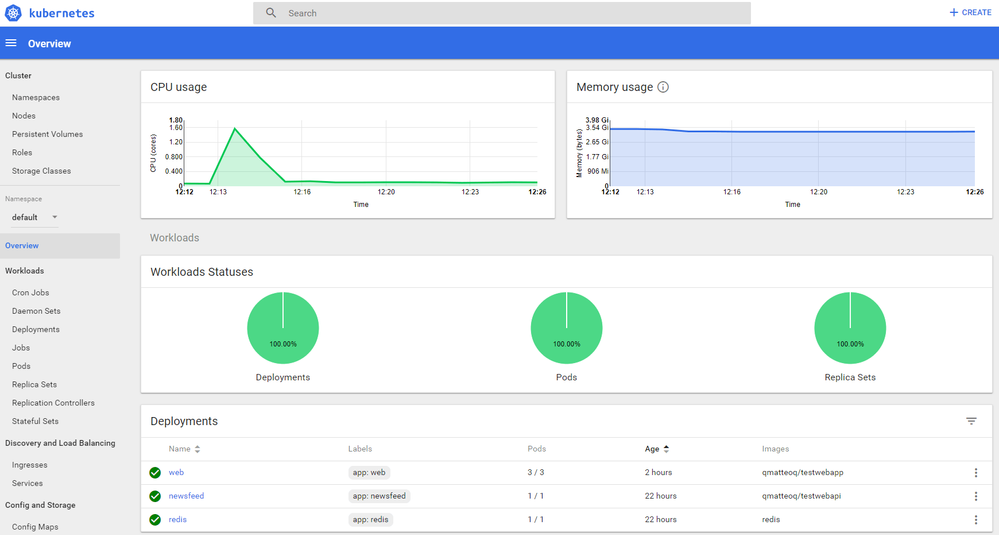The width and height of the screenshot is (999, 535).
Task: Click the 'app: web' label chip
Action: click(369, 473)
